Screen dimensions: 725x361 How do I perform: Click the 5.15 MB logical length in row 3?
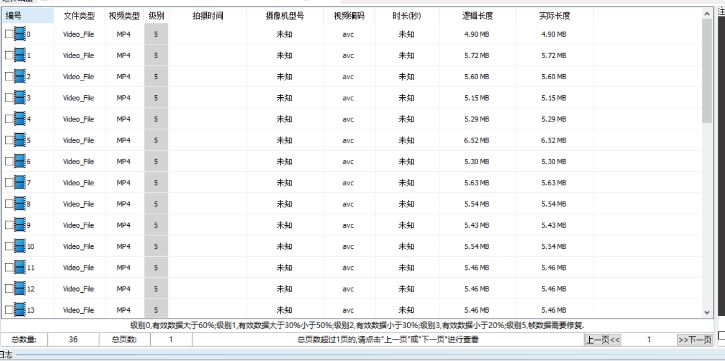[477, 98]
